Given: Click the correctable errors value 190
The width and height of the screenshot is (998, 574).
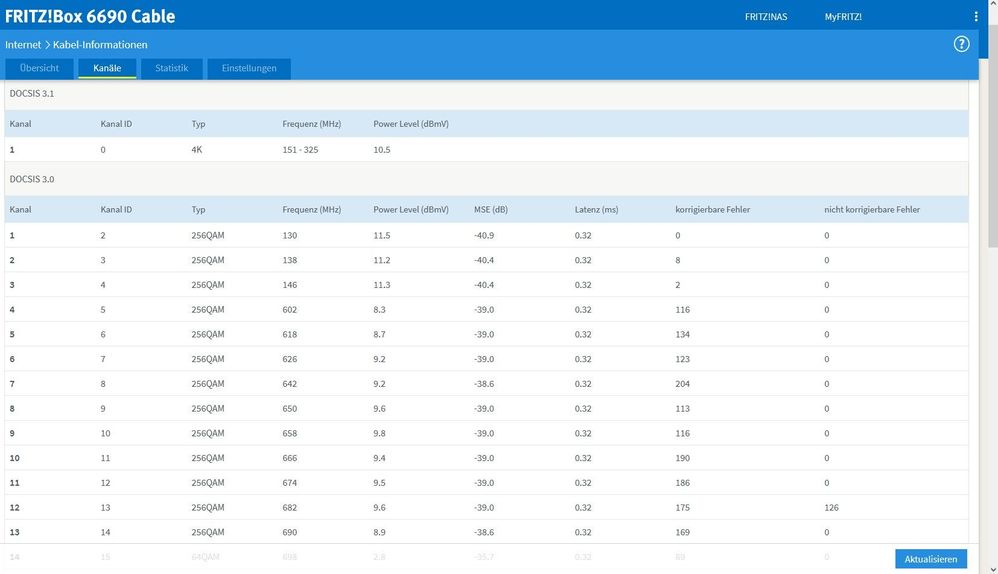Looking at the screenshot, I should 682,458.
